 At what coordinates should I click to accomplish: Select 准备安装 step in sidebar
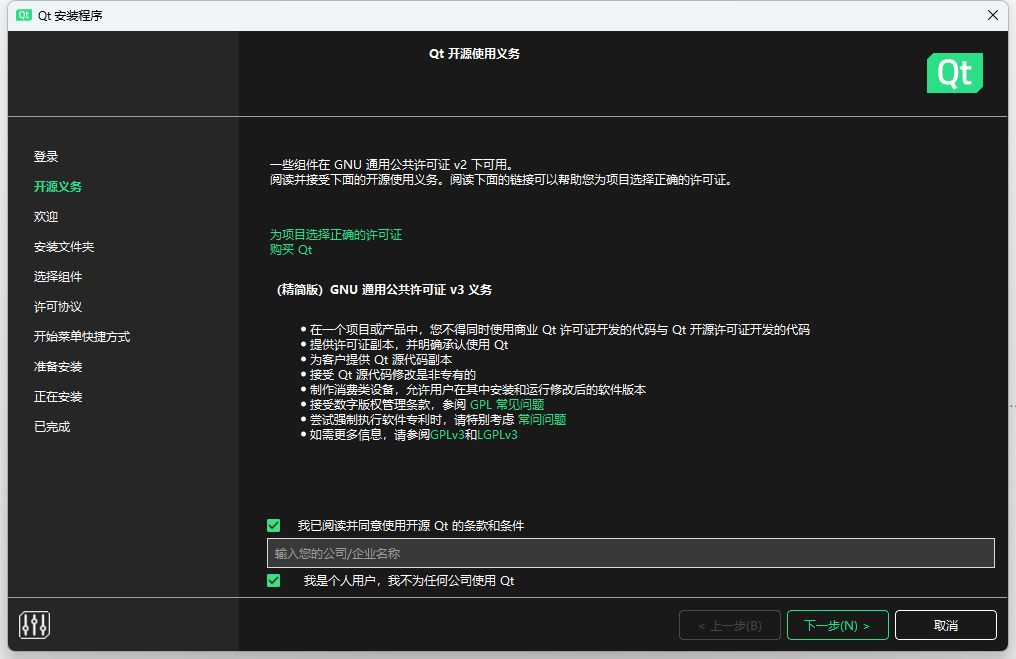[58, 367]
